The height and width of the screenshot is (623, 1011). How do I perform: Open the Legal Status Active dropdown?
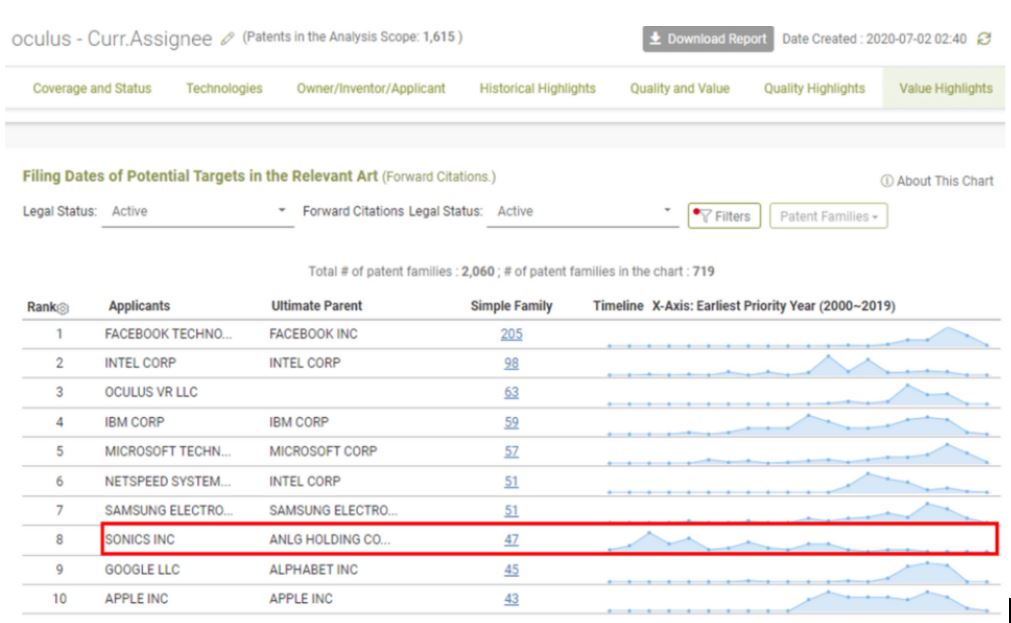pos(198,212)
